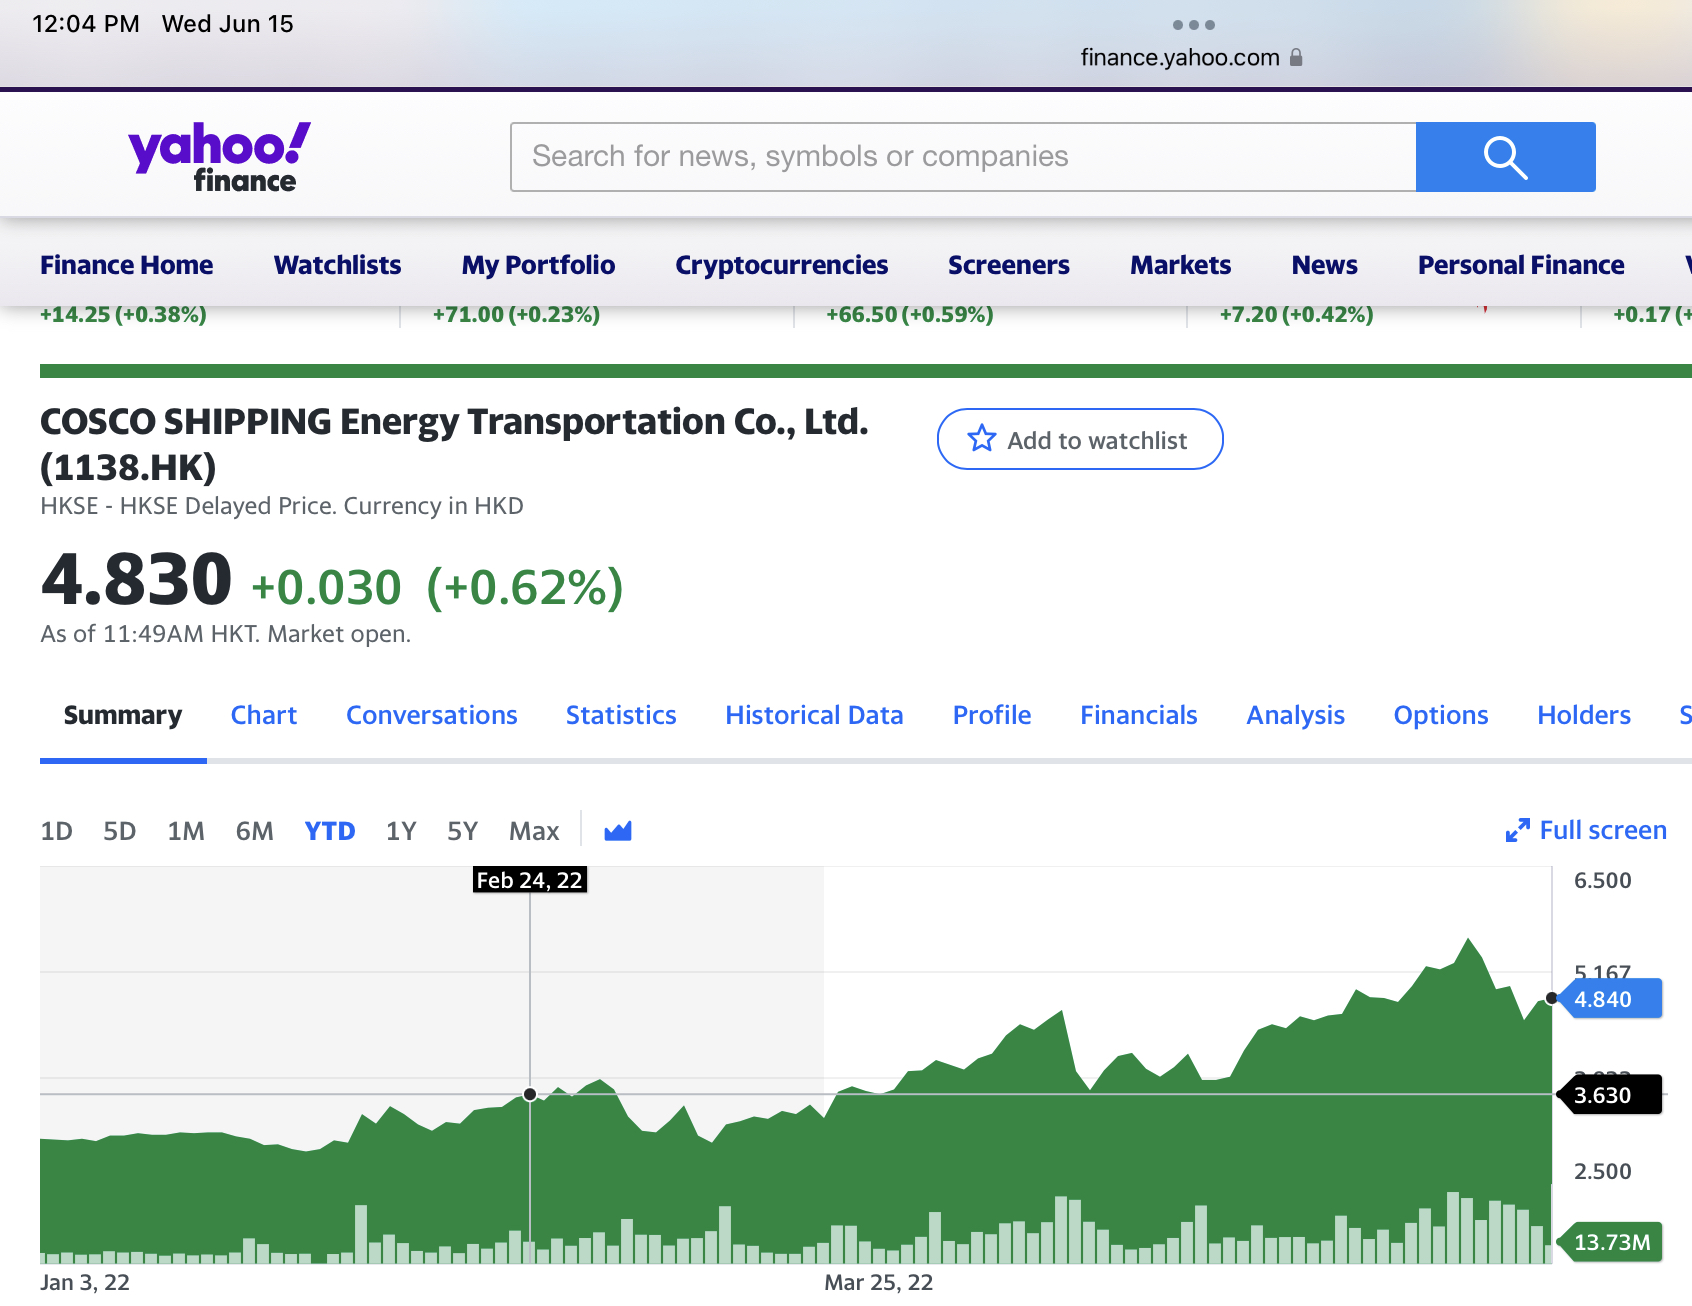Click the Feb 24, 22 date tooltip label
Viewport: 1692px width, 1306px height.
pyautogui.click(x=530, y=880)
